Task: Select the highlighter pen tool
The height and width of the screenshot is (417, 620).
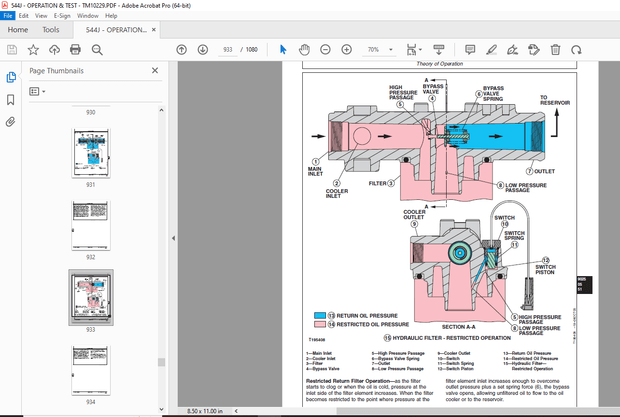Action: click(x=491, y=49)
